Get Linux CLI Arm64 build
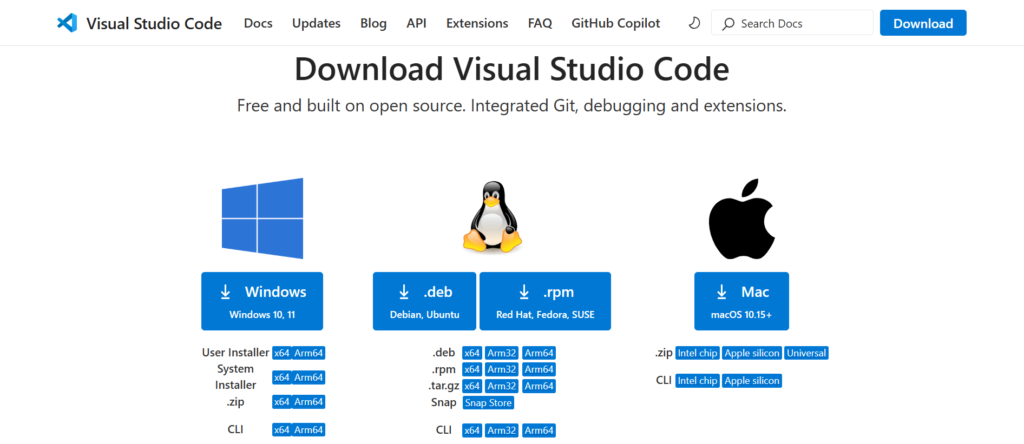The height and width of the screenshot is (444, 1024). click(539, 430)
